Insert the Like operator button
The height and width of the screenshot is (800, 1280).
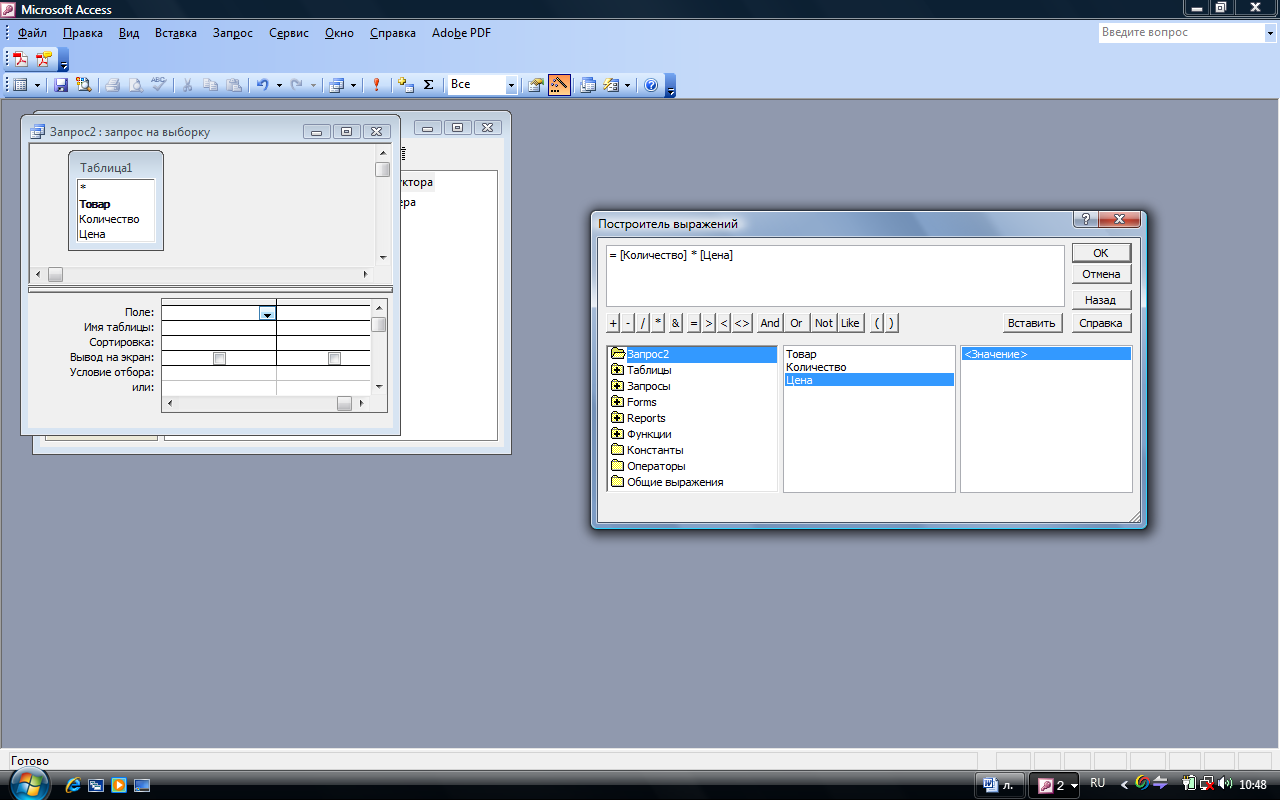[850, 323]
